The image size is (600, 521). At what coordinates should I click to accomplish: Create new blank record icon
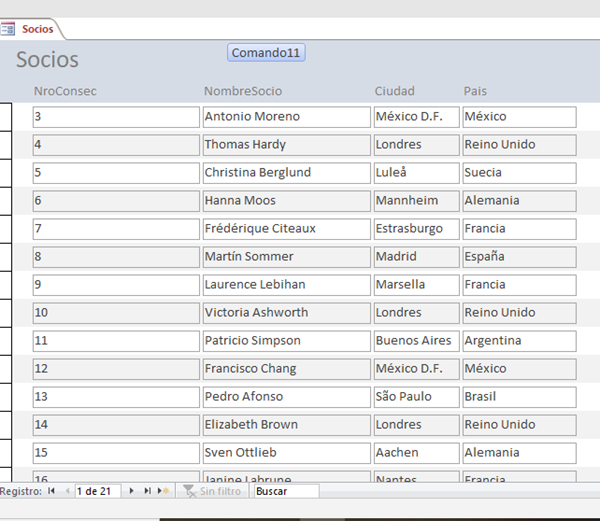click(163, 491)
